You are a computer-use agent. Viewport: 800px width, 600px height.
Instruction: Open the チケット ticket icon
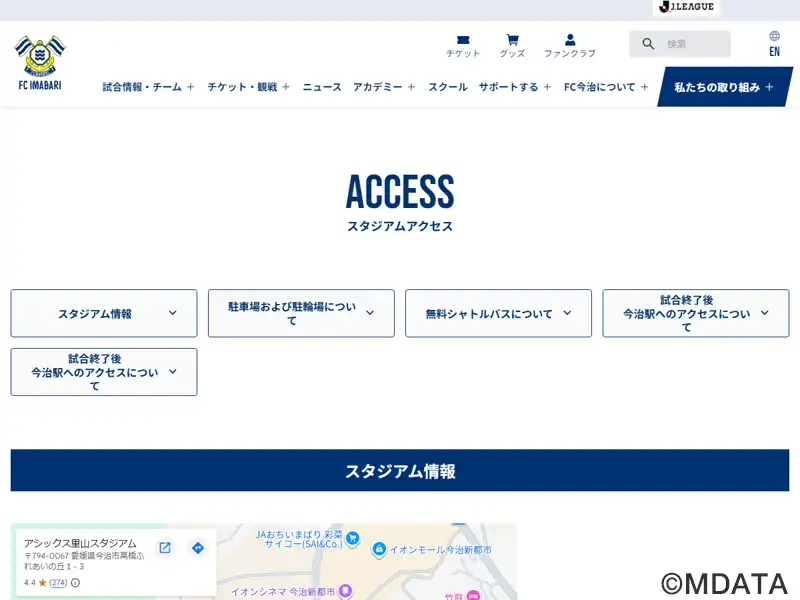[463, 46]
